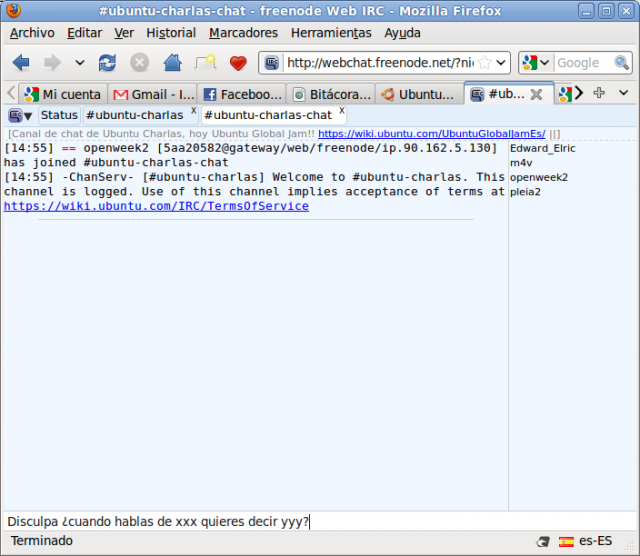Select user Edward_Elric in nick list
Screen dimensions: 640x556
[542, 148]
